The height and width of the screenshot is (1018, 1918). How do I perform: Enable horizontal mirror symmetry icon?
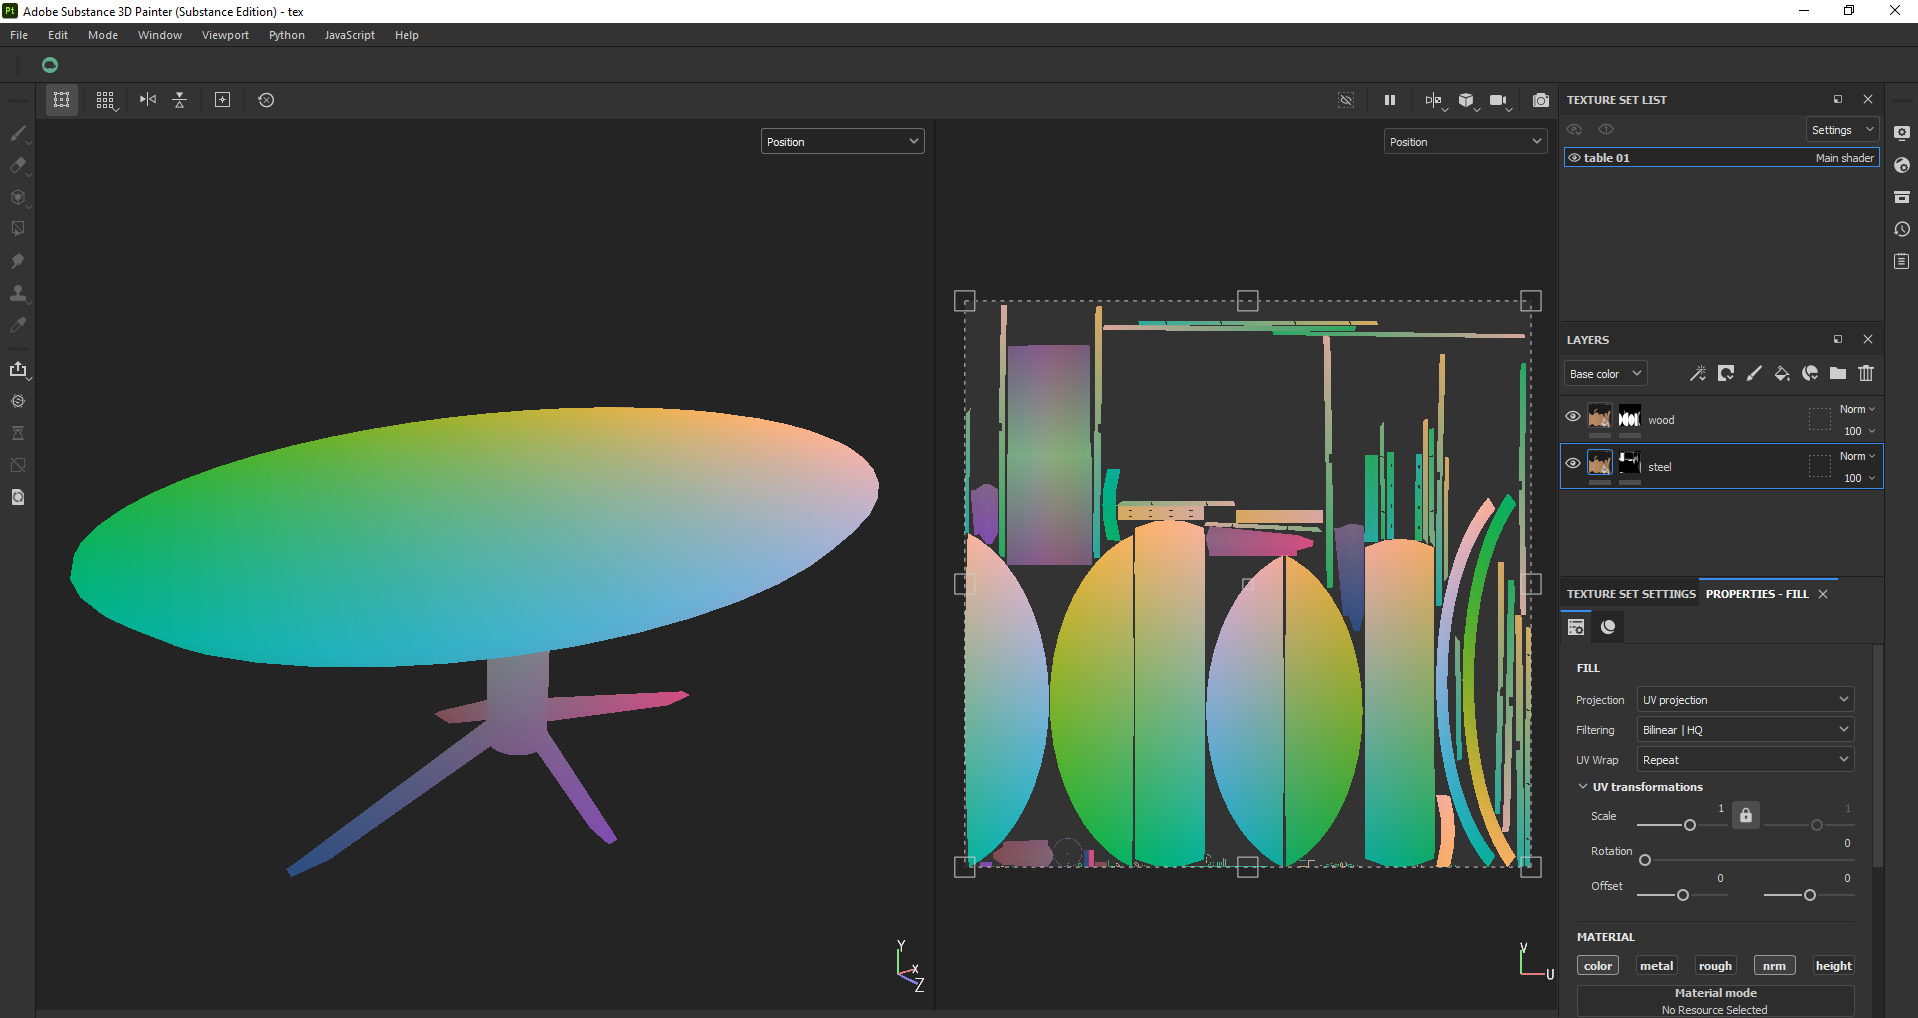148,100
